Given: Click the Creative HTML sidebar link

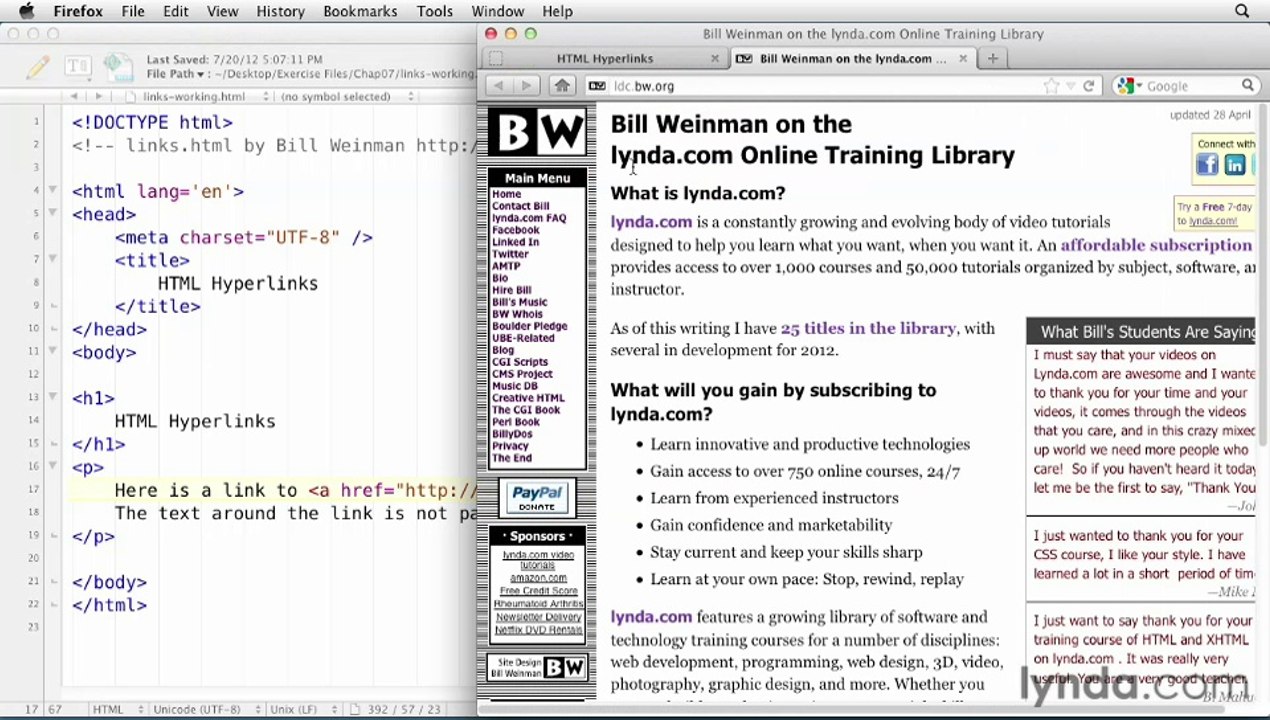Looking at the screenshot, I should coord(528,398).
